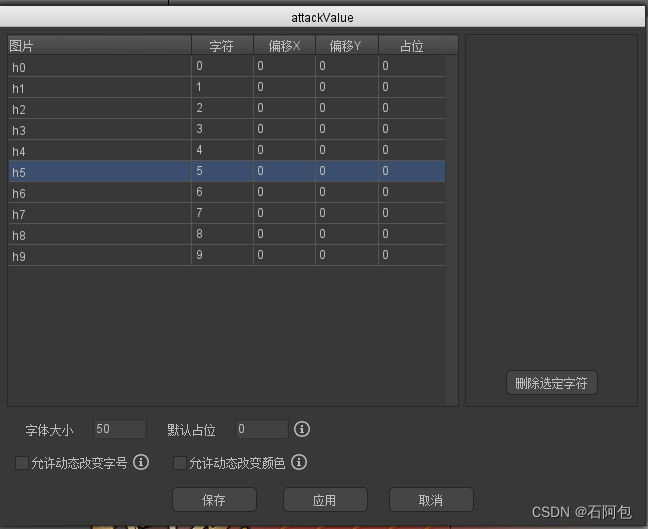Click 占位 cell in h9 row
The height and width of the screenshot is (529, 648).
point(412,255)
